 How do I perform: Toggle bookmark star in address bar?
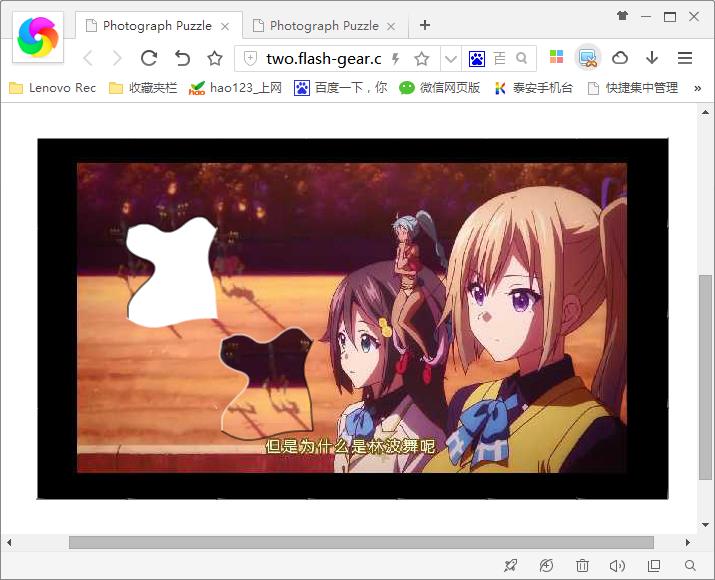[422, 59]
